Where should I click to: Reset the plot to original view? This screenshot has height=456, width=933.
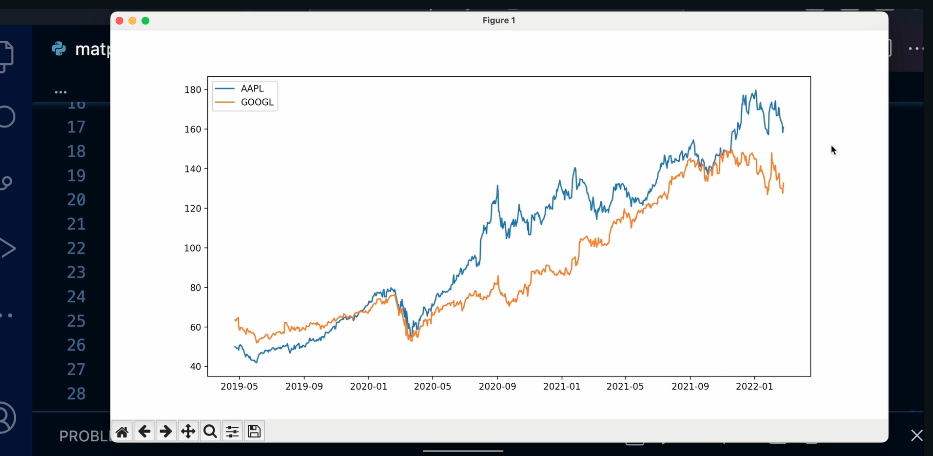click(122, 432)
